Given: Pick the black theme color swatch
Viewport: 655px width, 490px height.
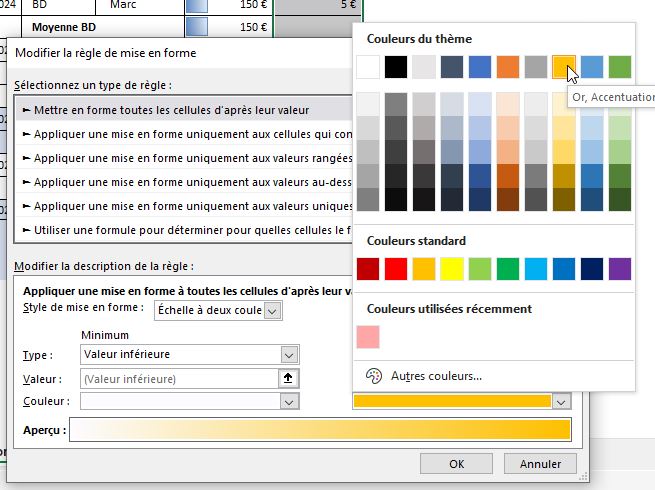Looking at the screenshot, I should pyautogui.click(x=396, y=67).
